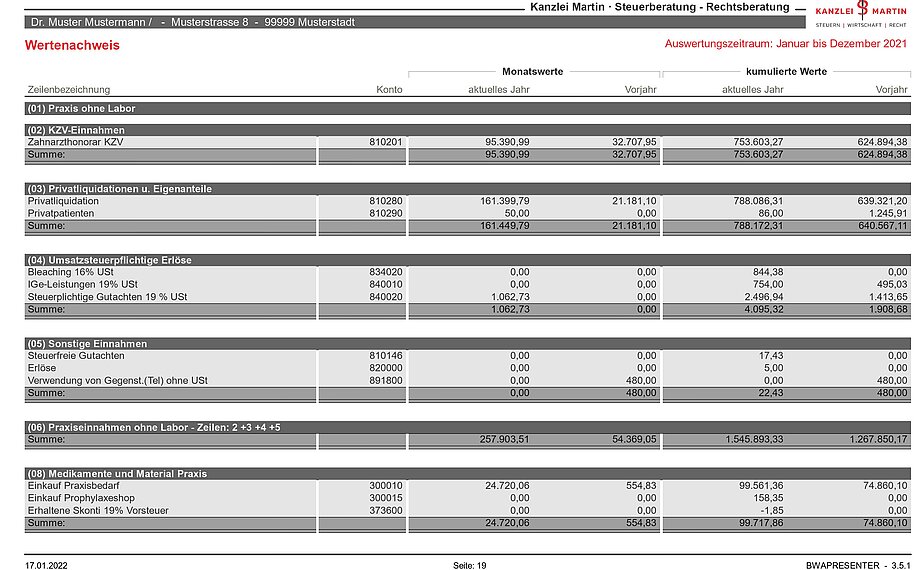This screenshot has width=920, height=570.
Task: Click cumulative value 99.561,36
Action: (761, 486)
